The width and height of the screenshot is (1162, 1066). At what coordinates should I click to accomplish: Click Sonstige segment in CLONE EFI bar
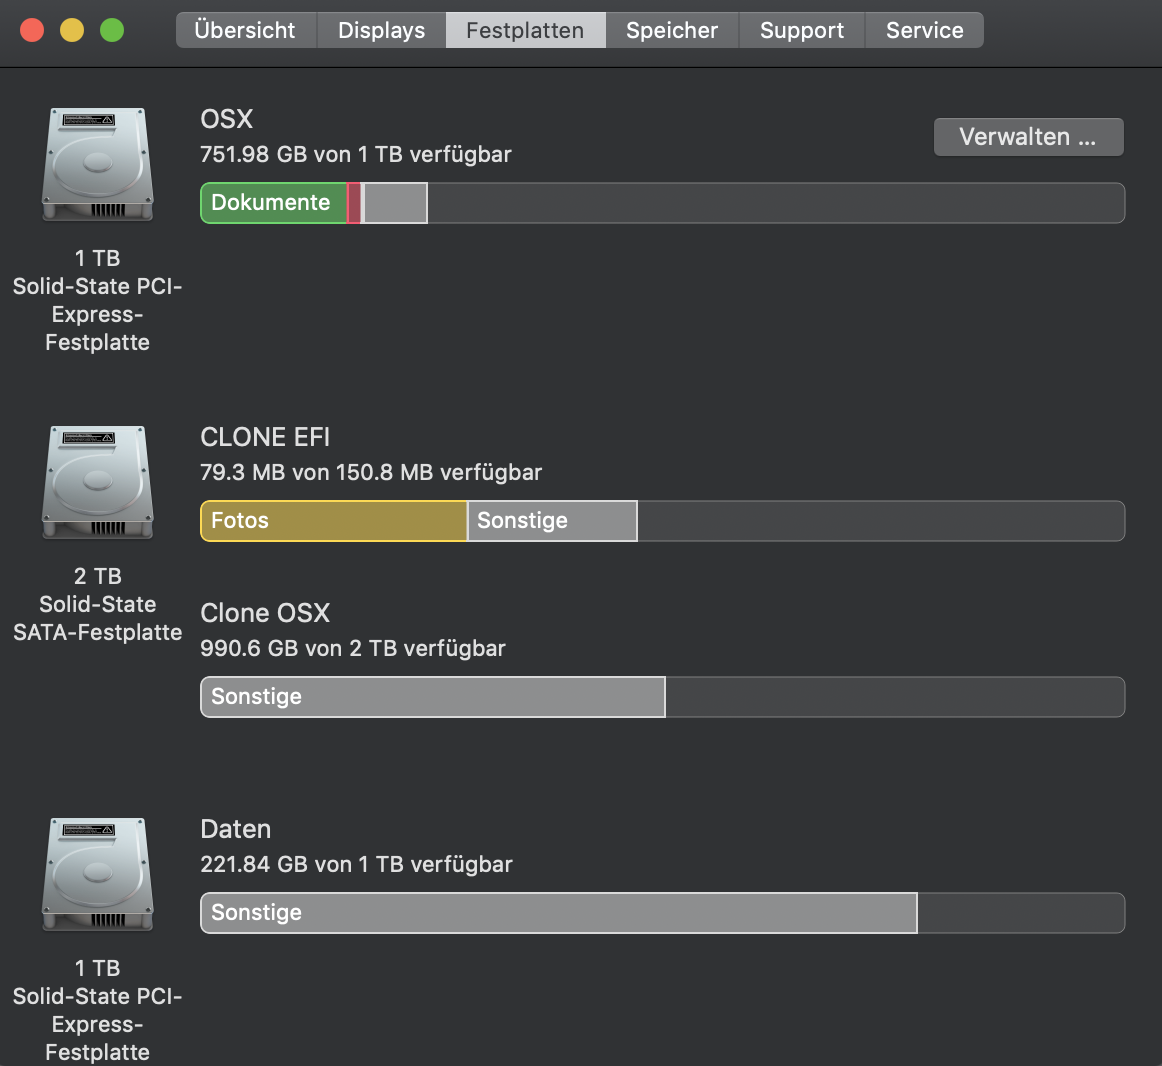(552, 521)
